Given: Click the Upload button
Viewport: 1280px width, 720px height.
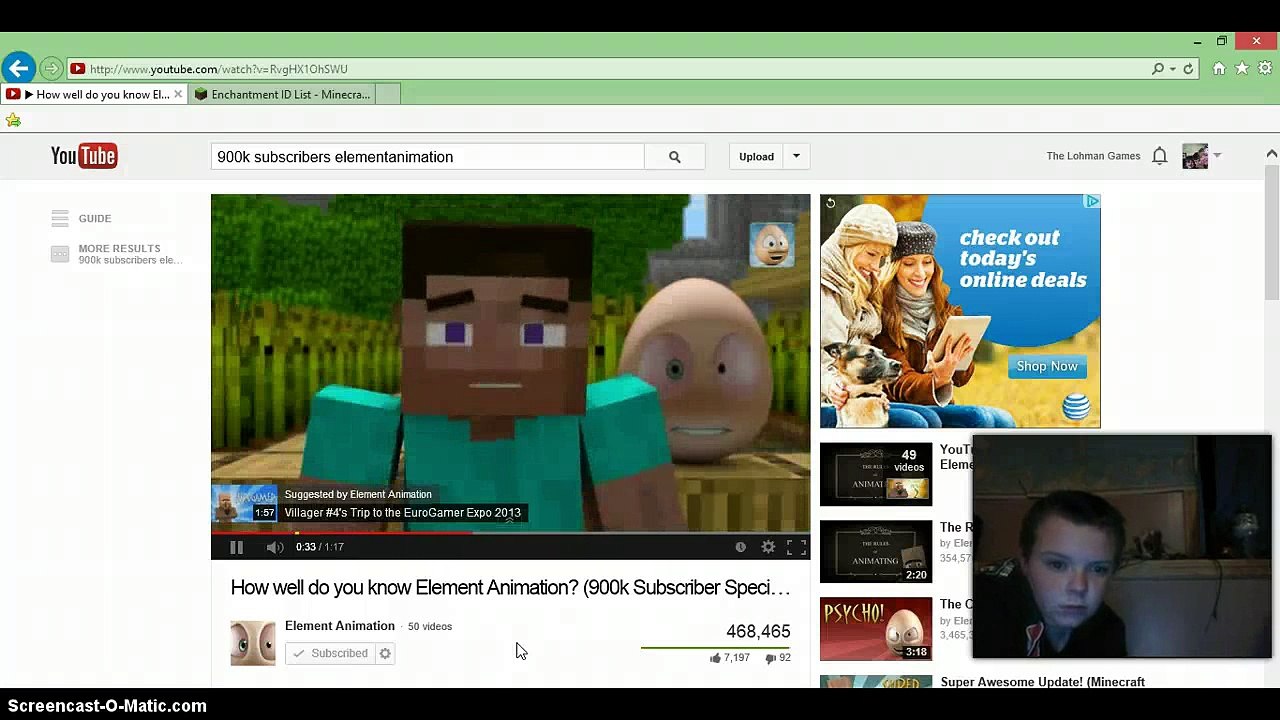Looking at the screenshot, I should click(x=756, y=156).
